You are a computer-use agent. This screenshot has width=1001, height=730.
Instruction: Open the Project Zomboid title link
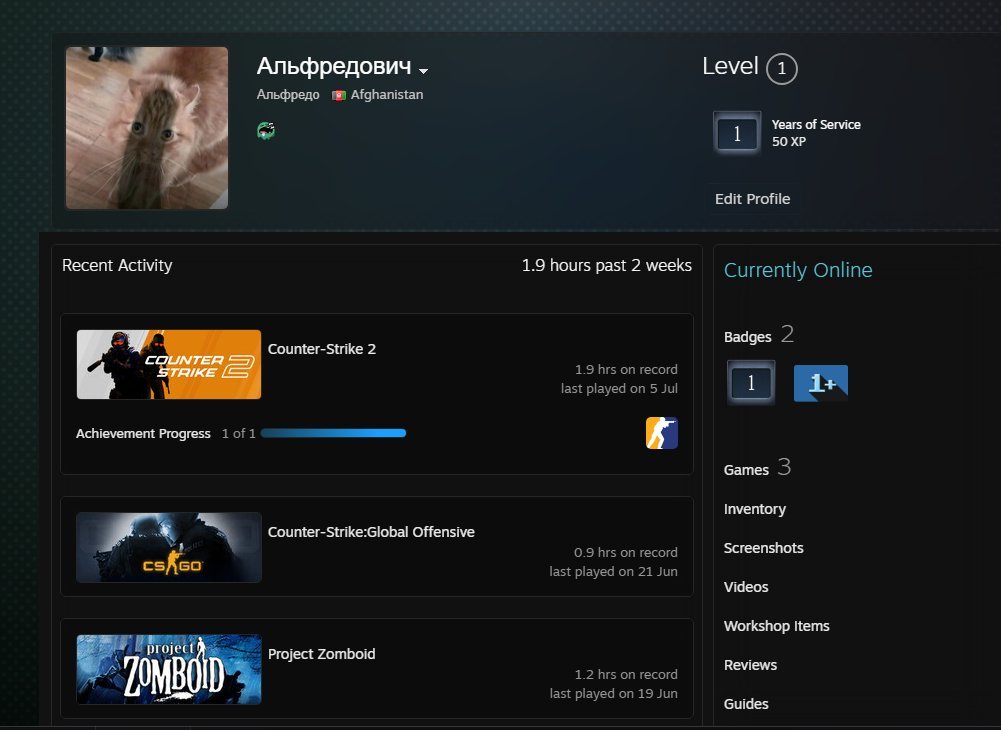tap(321, 654)
